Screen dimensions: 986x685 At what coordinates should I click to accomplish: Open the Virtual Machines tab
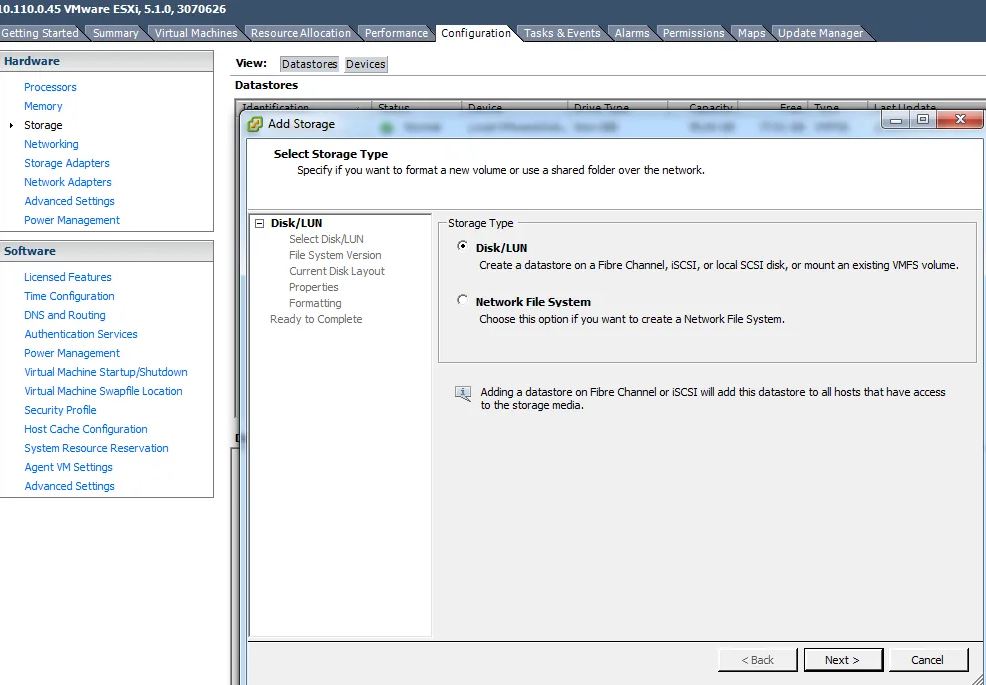coord(196,33)
